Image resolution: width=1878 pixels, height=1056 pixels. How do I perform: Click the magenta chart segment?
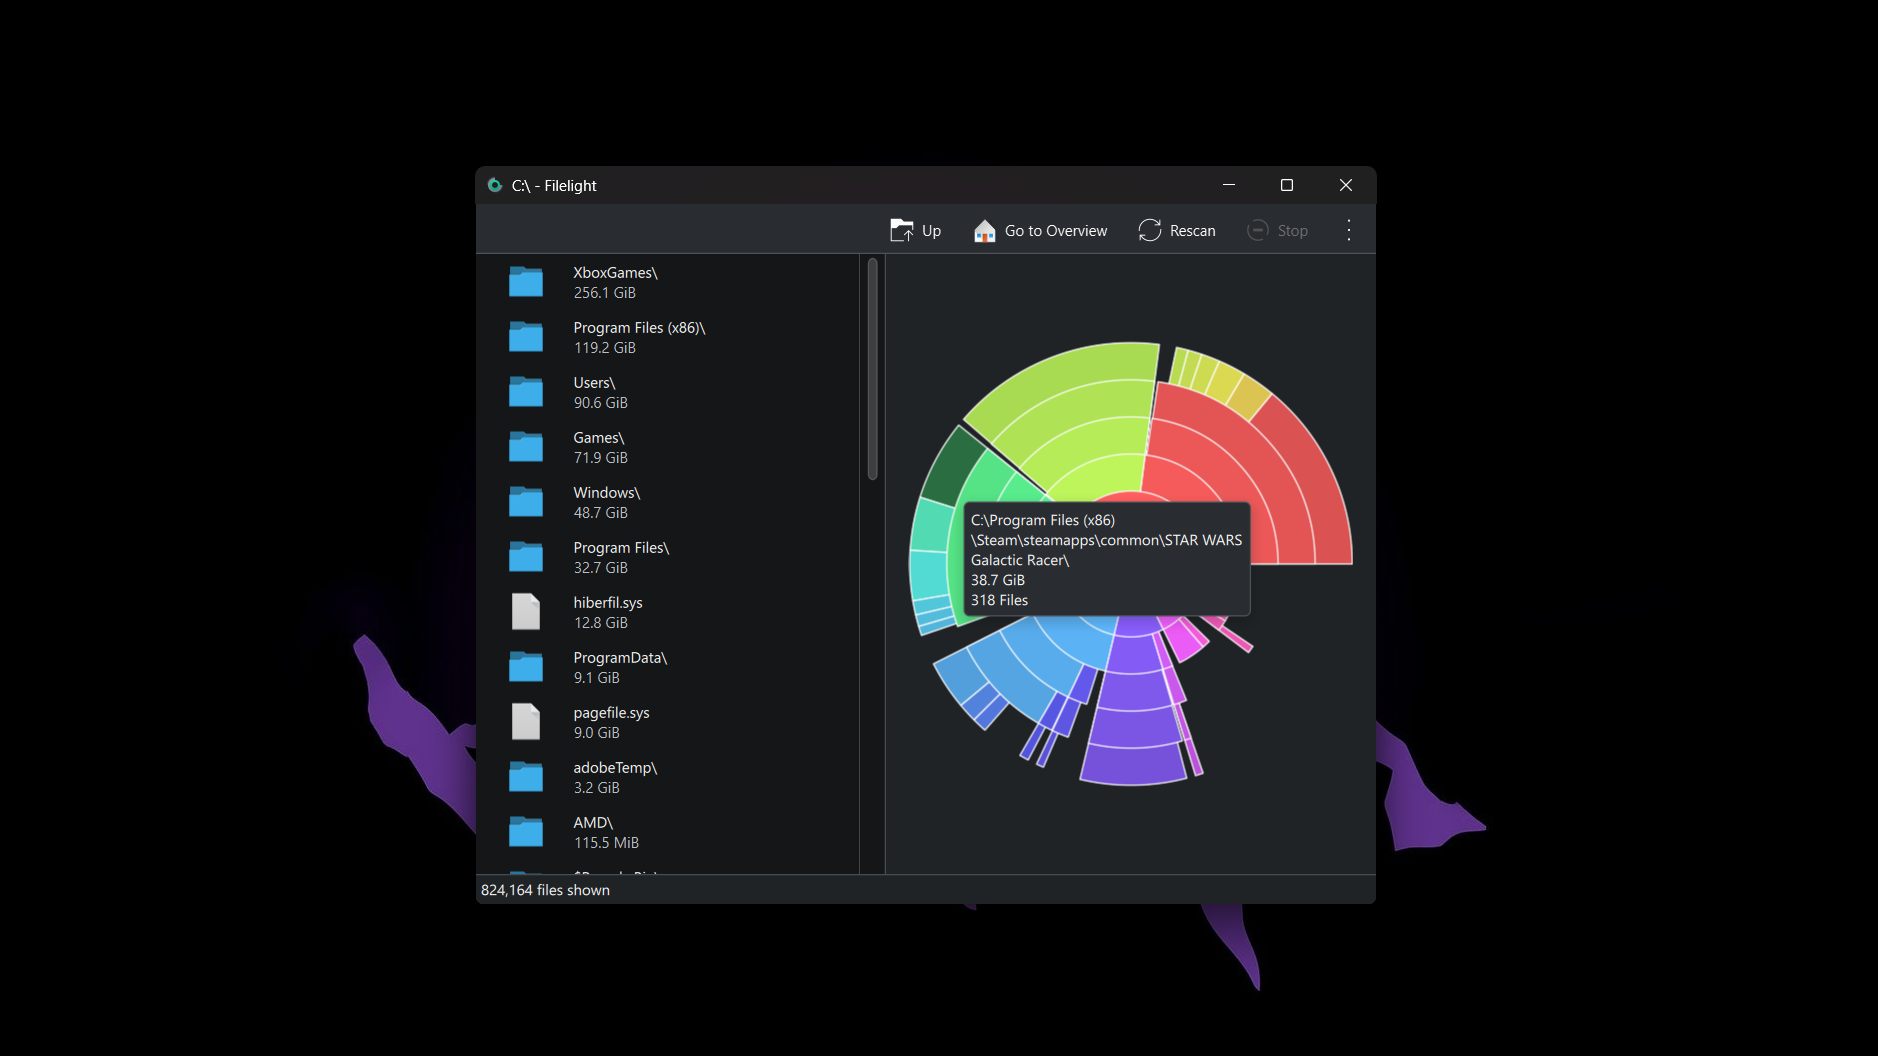tap(1186, 640)
